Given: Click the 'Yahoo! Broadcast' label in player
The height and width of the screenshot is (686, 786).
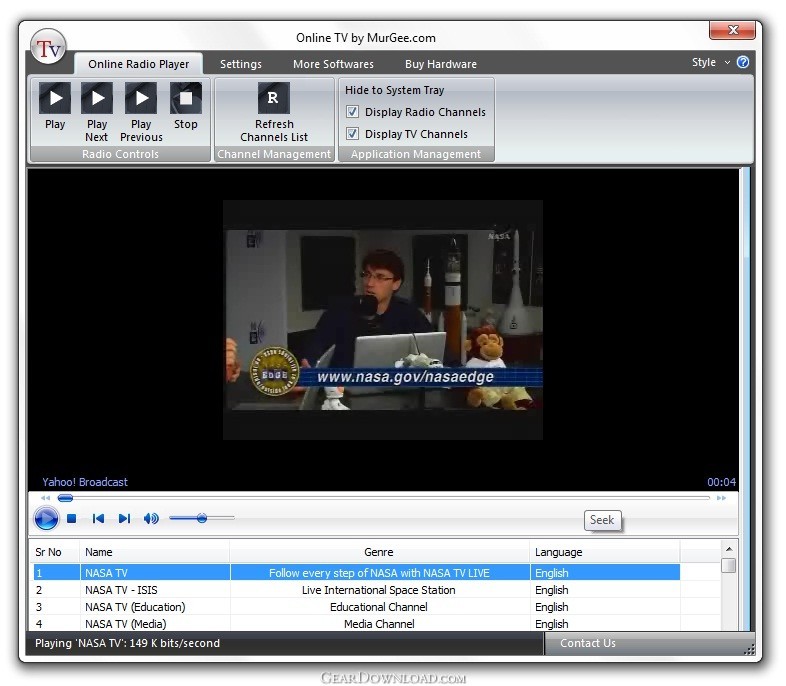Looking at the screenshot, I should pos(85,482).
